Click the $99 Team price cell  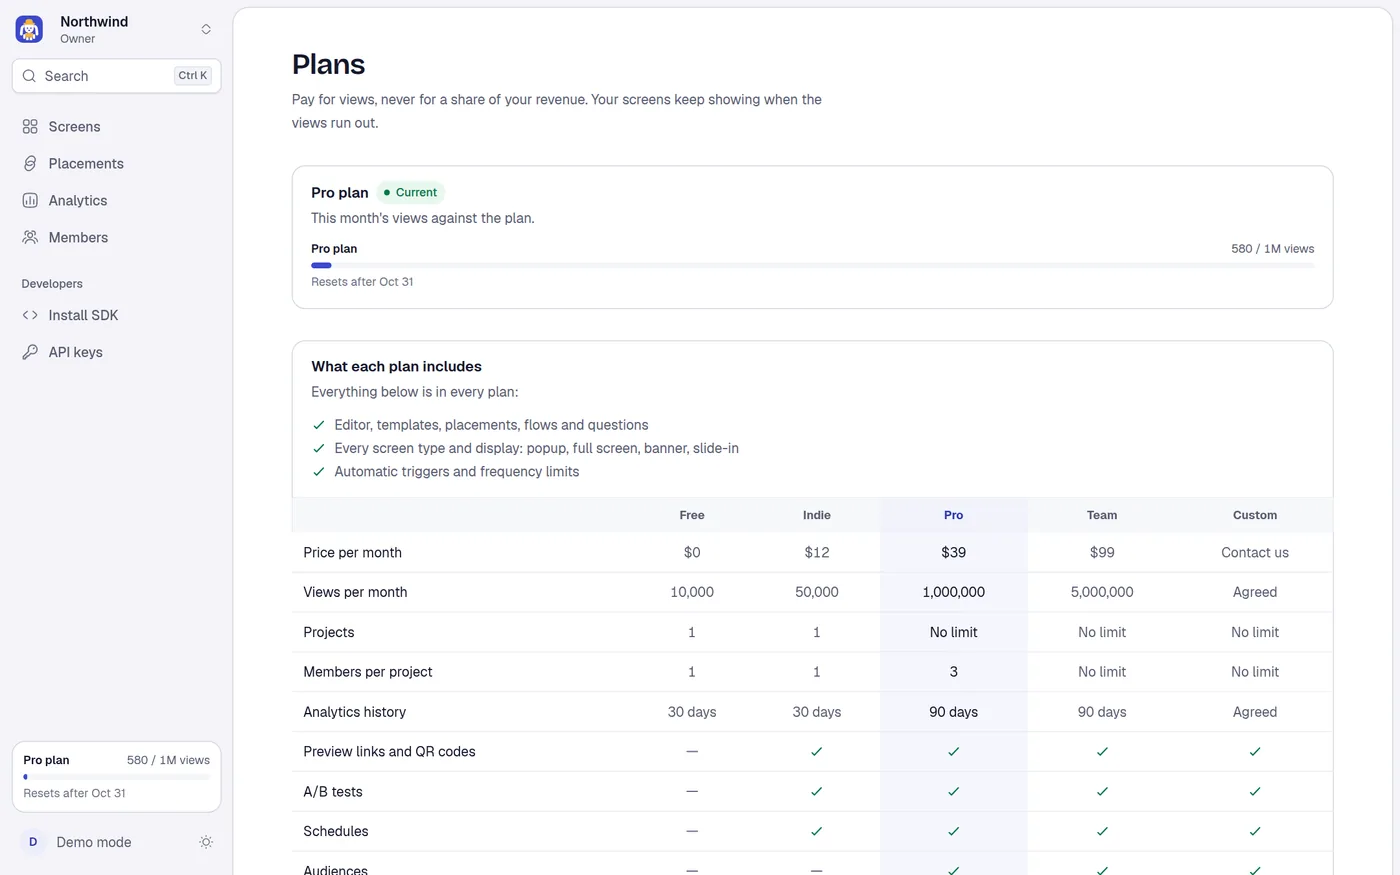(1102, 552)
